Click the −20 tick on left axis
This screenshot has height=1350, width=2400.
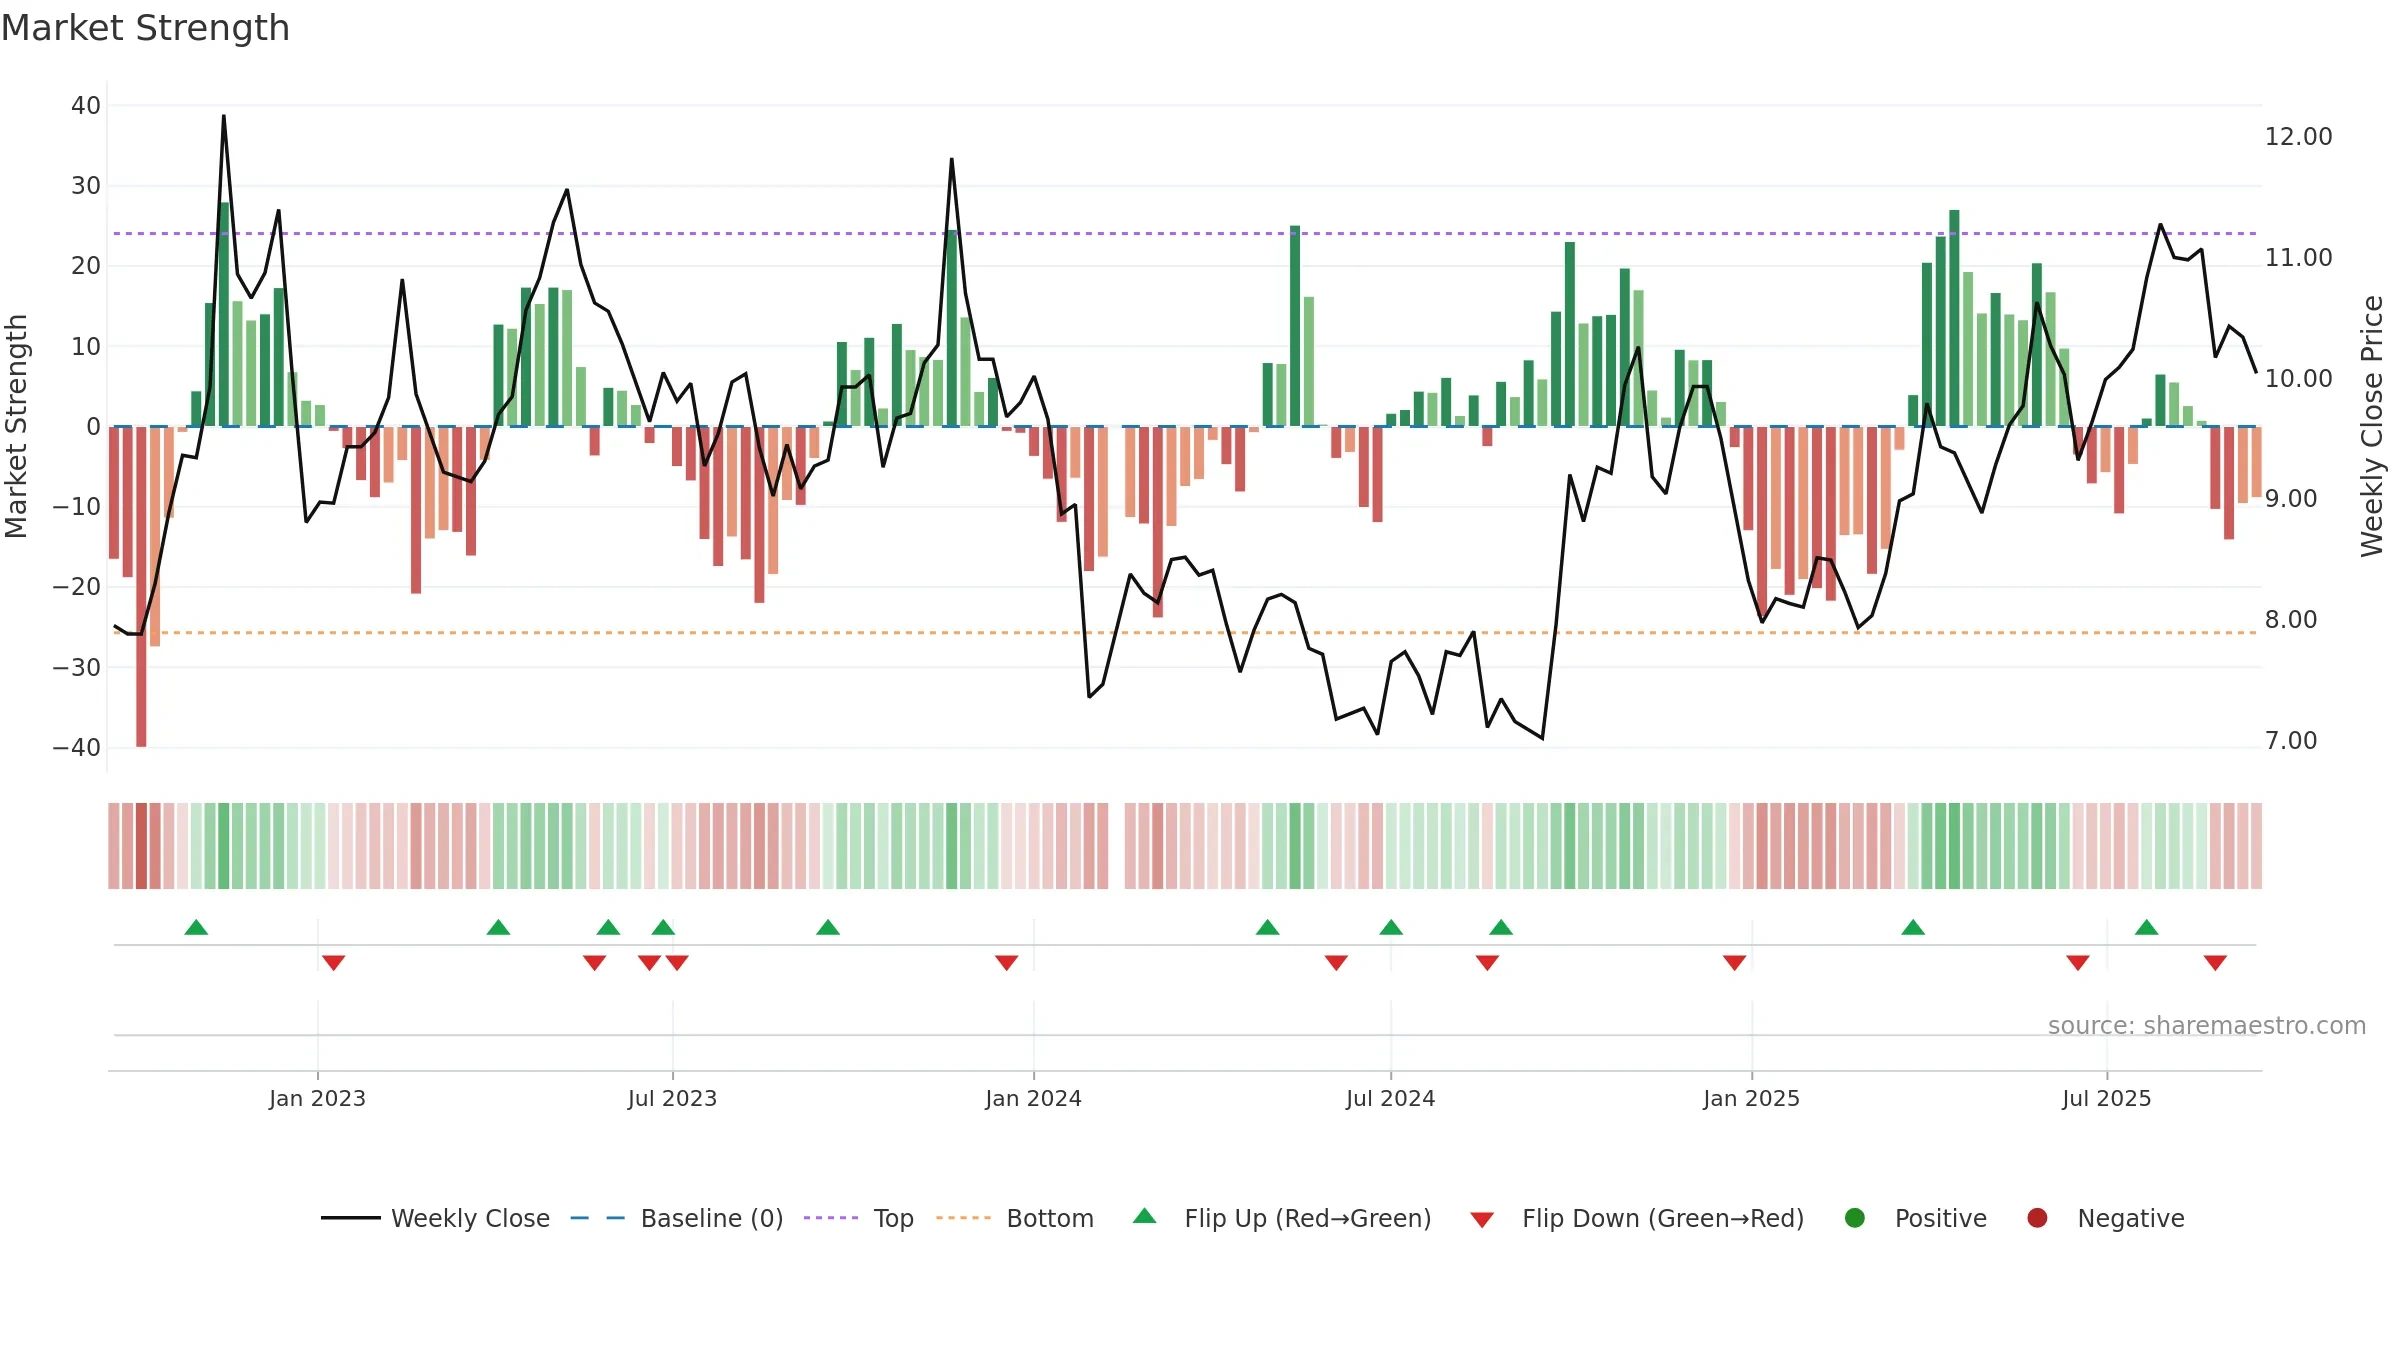[77, 587]
